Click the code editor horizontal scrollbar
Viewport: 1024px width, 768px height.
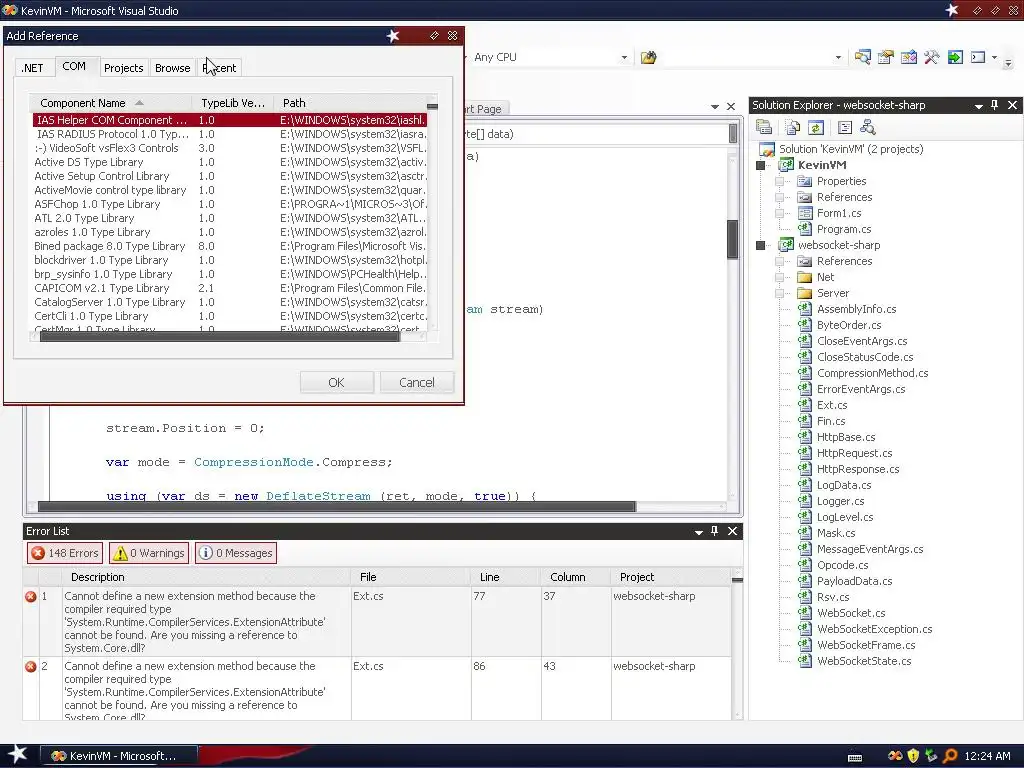336,507
